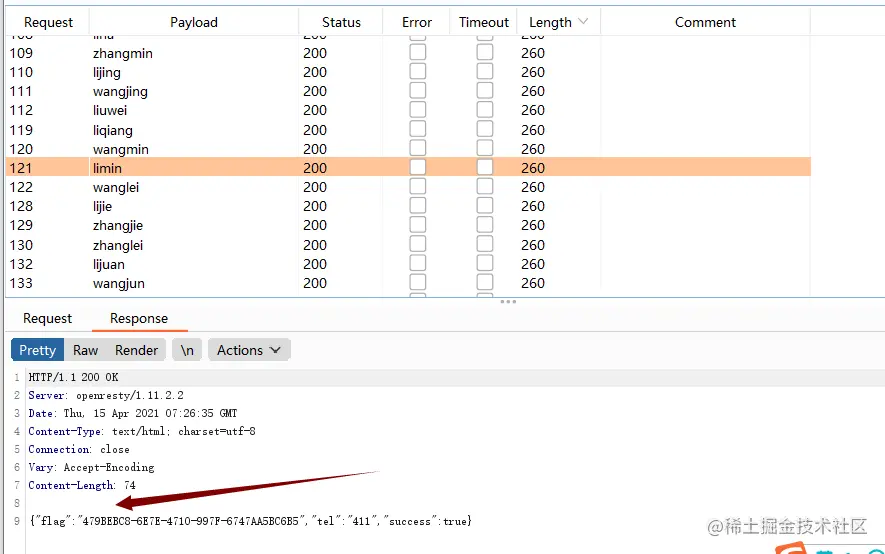Toggle Error checkbox for lijing row

(418, 72)
